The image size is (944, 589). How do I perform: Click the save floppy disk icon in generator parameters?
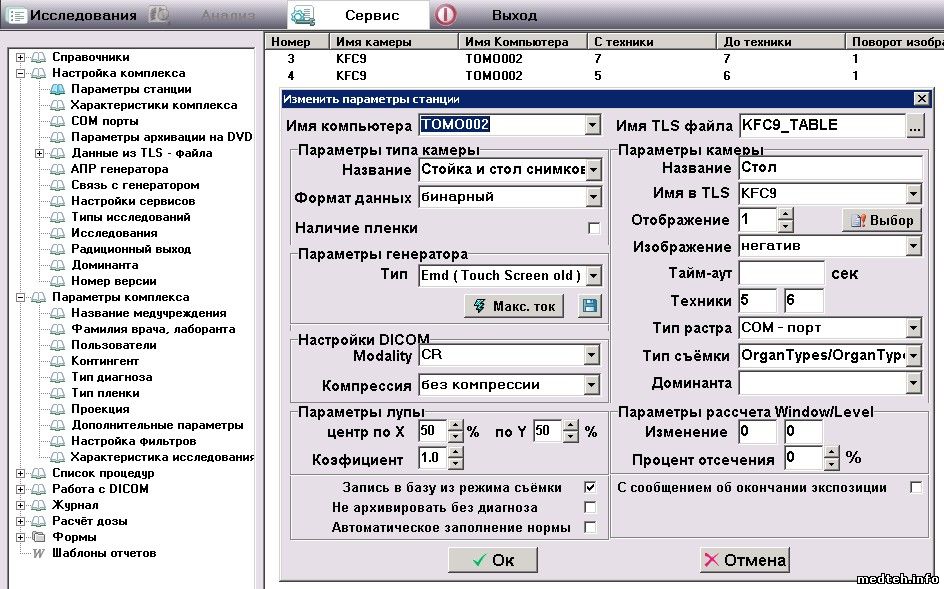[589, 306]
